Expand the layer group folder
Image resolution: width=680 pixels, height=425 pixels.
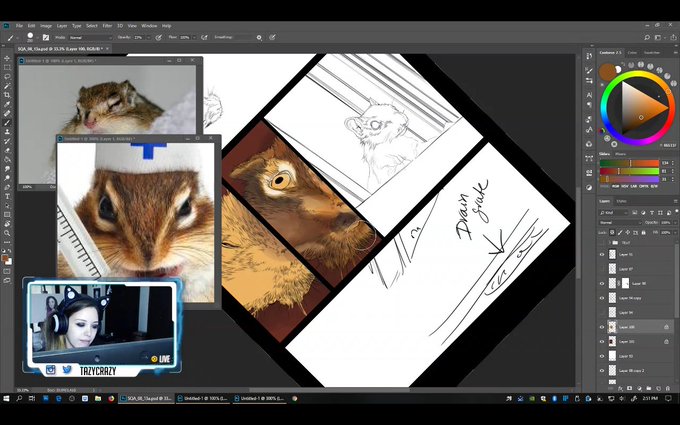[x=610, y=243]
